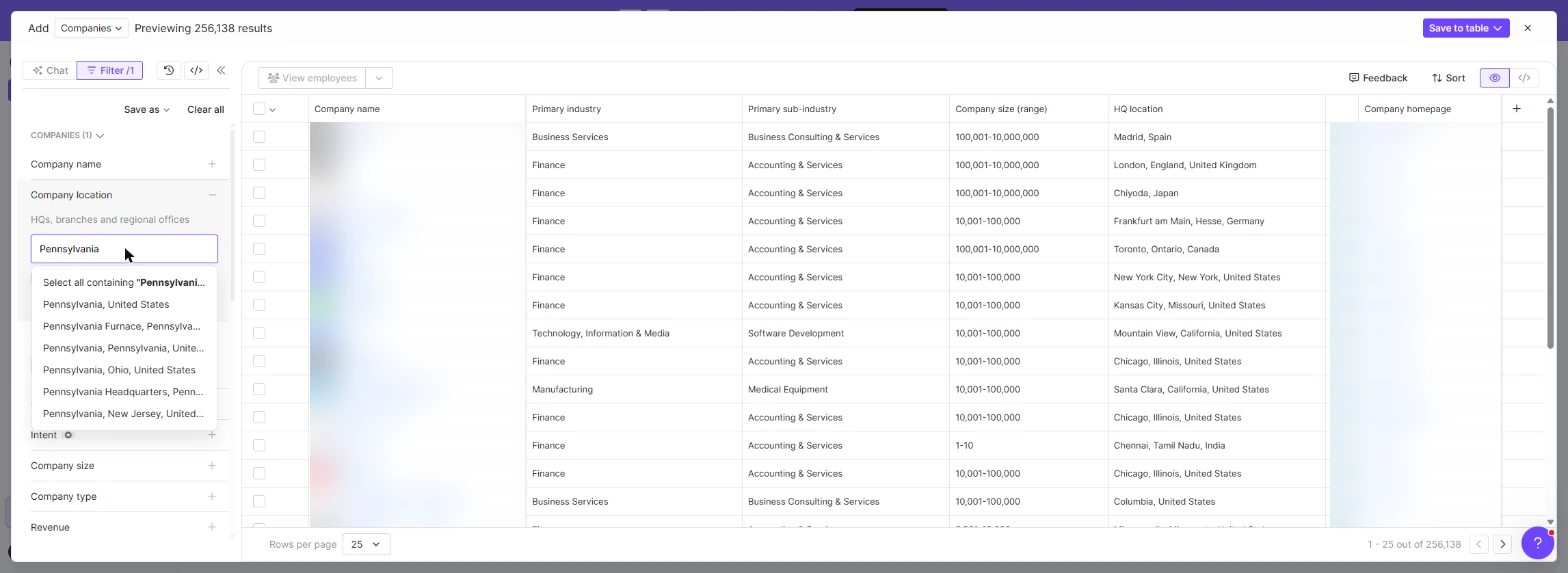Expand the COMPANIES (1) section chevron
Image resolution: width=1568 pixels, height=573 pixels.
(100, 135)
